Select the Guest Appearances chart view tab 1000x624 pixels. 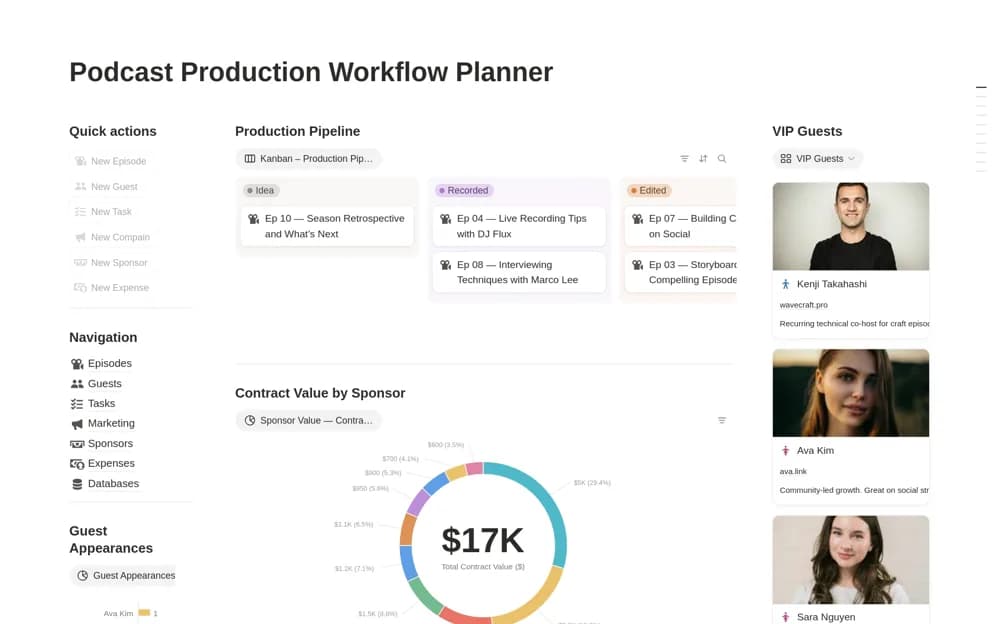(x=123, y=576)
